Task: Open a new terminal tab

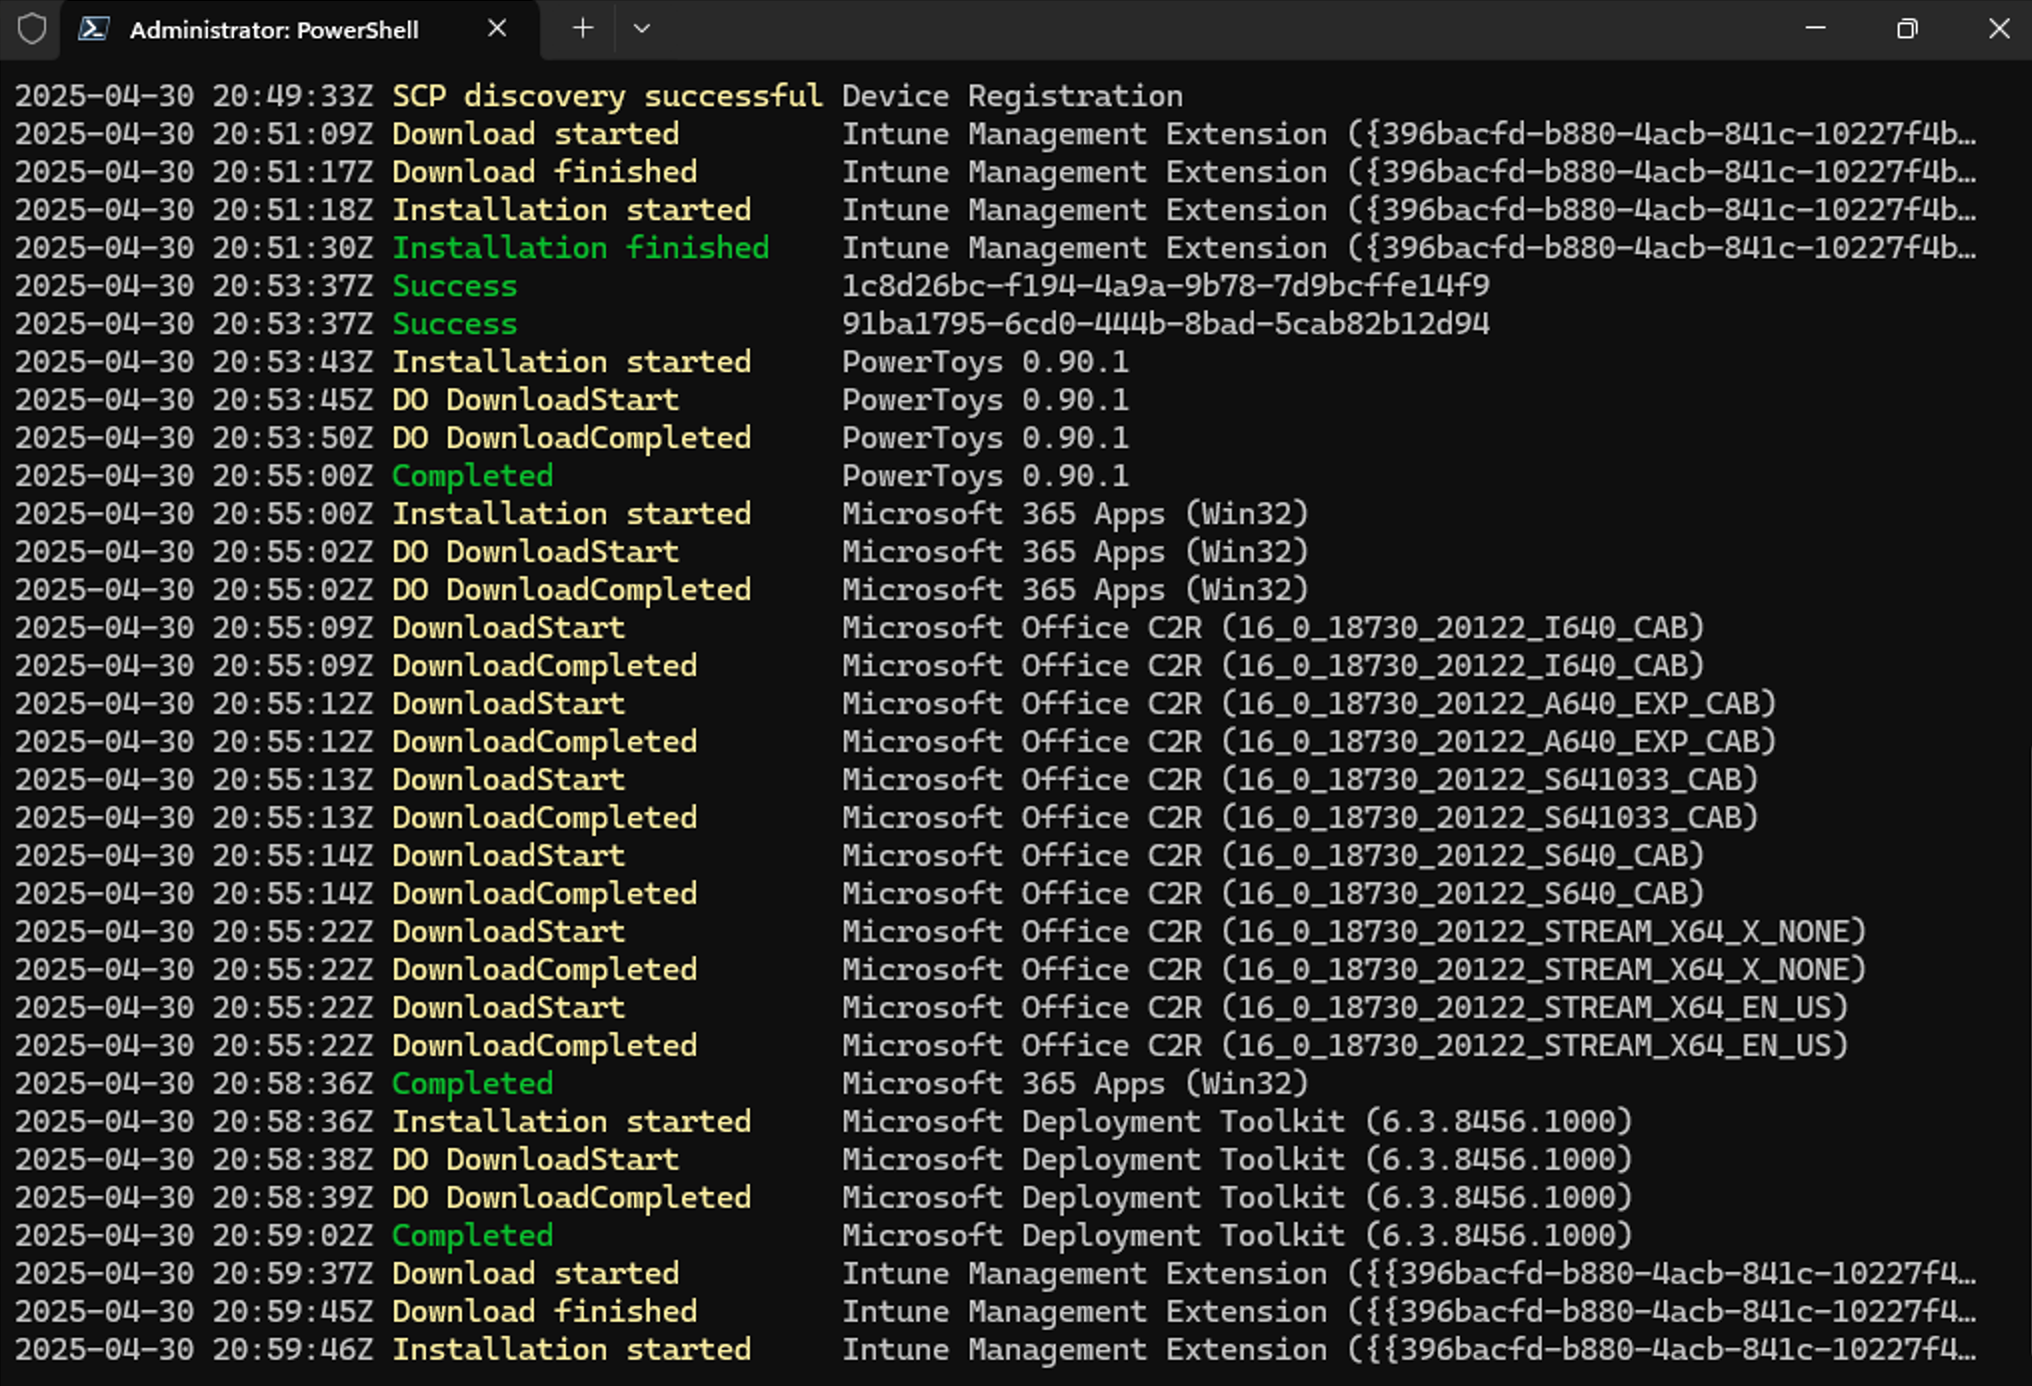Action: [x=582, y=29]
